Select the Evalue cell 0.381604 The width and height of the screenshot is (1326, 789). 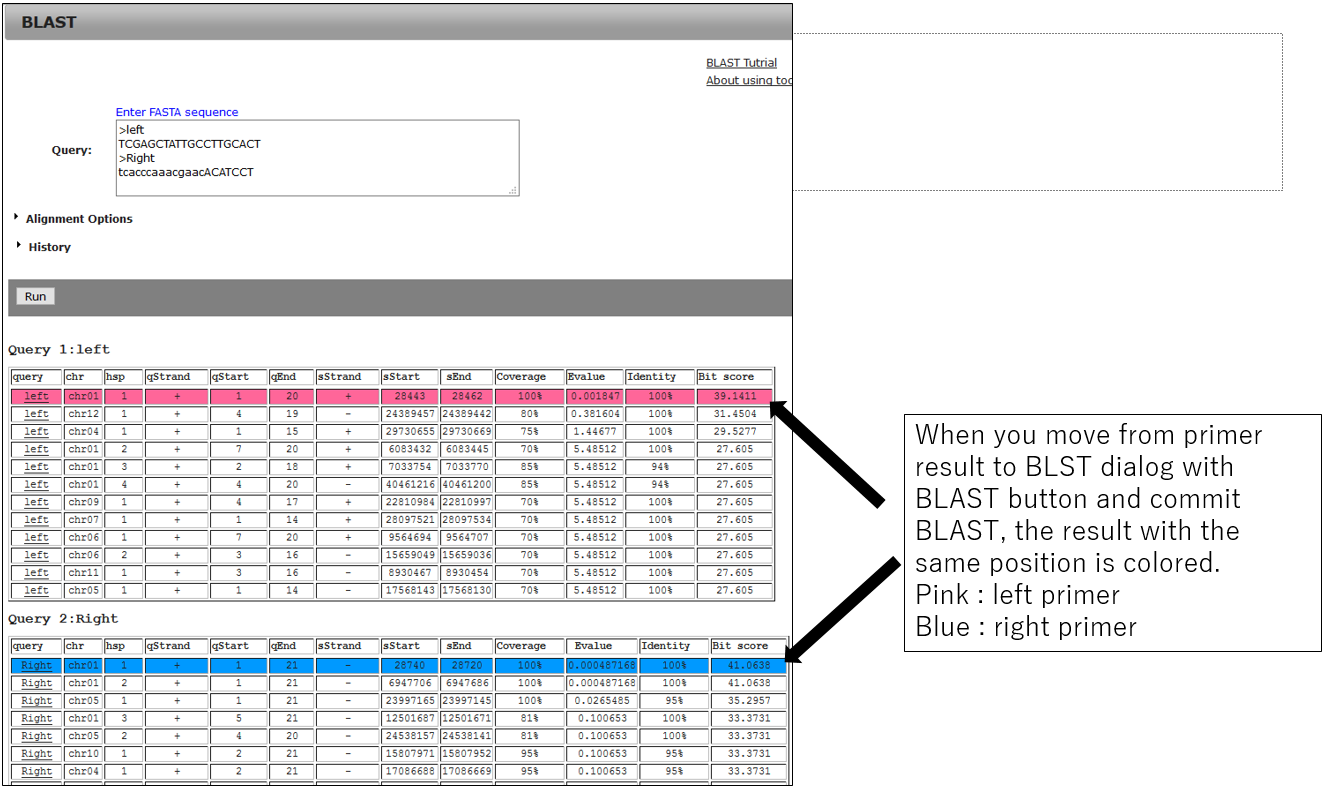595,414
